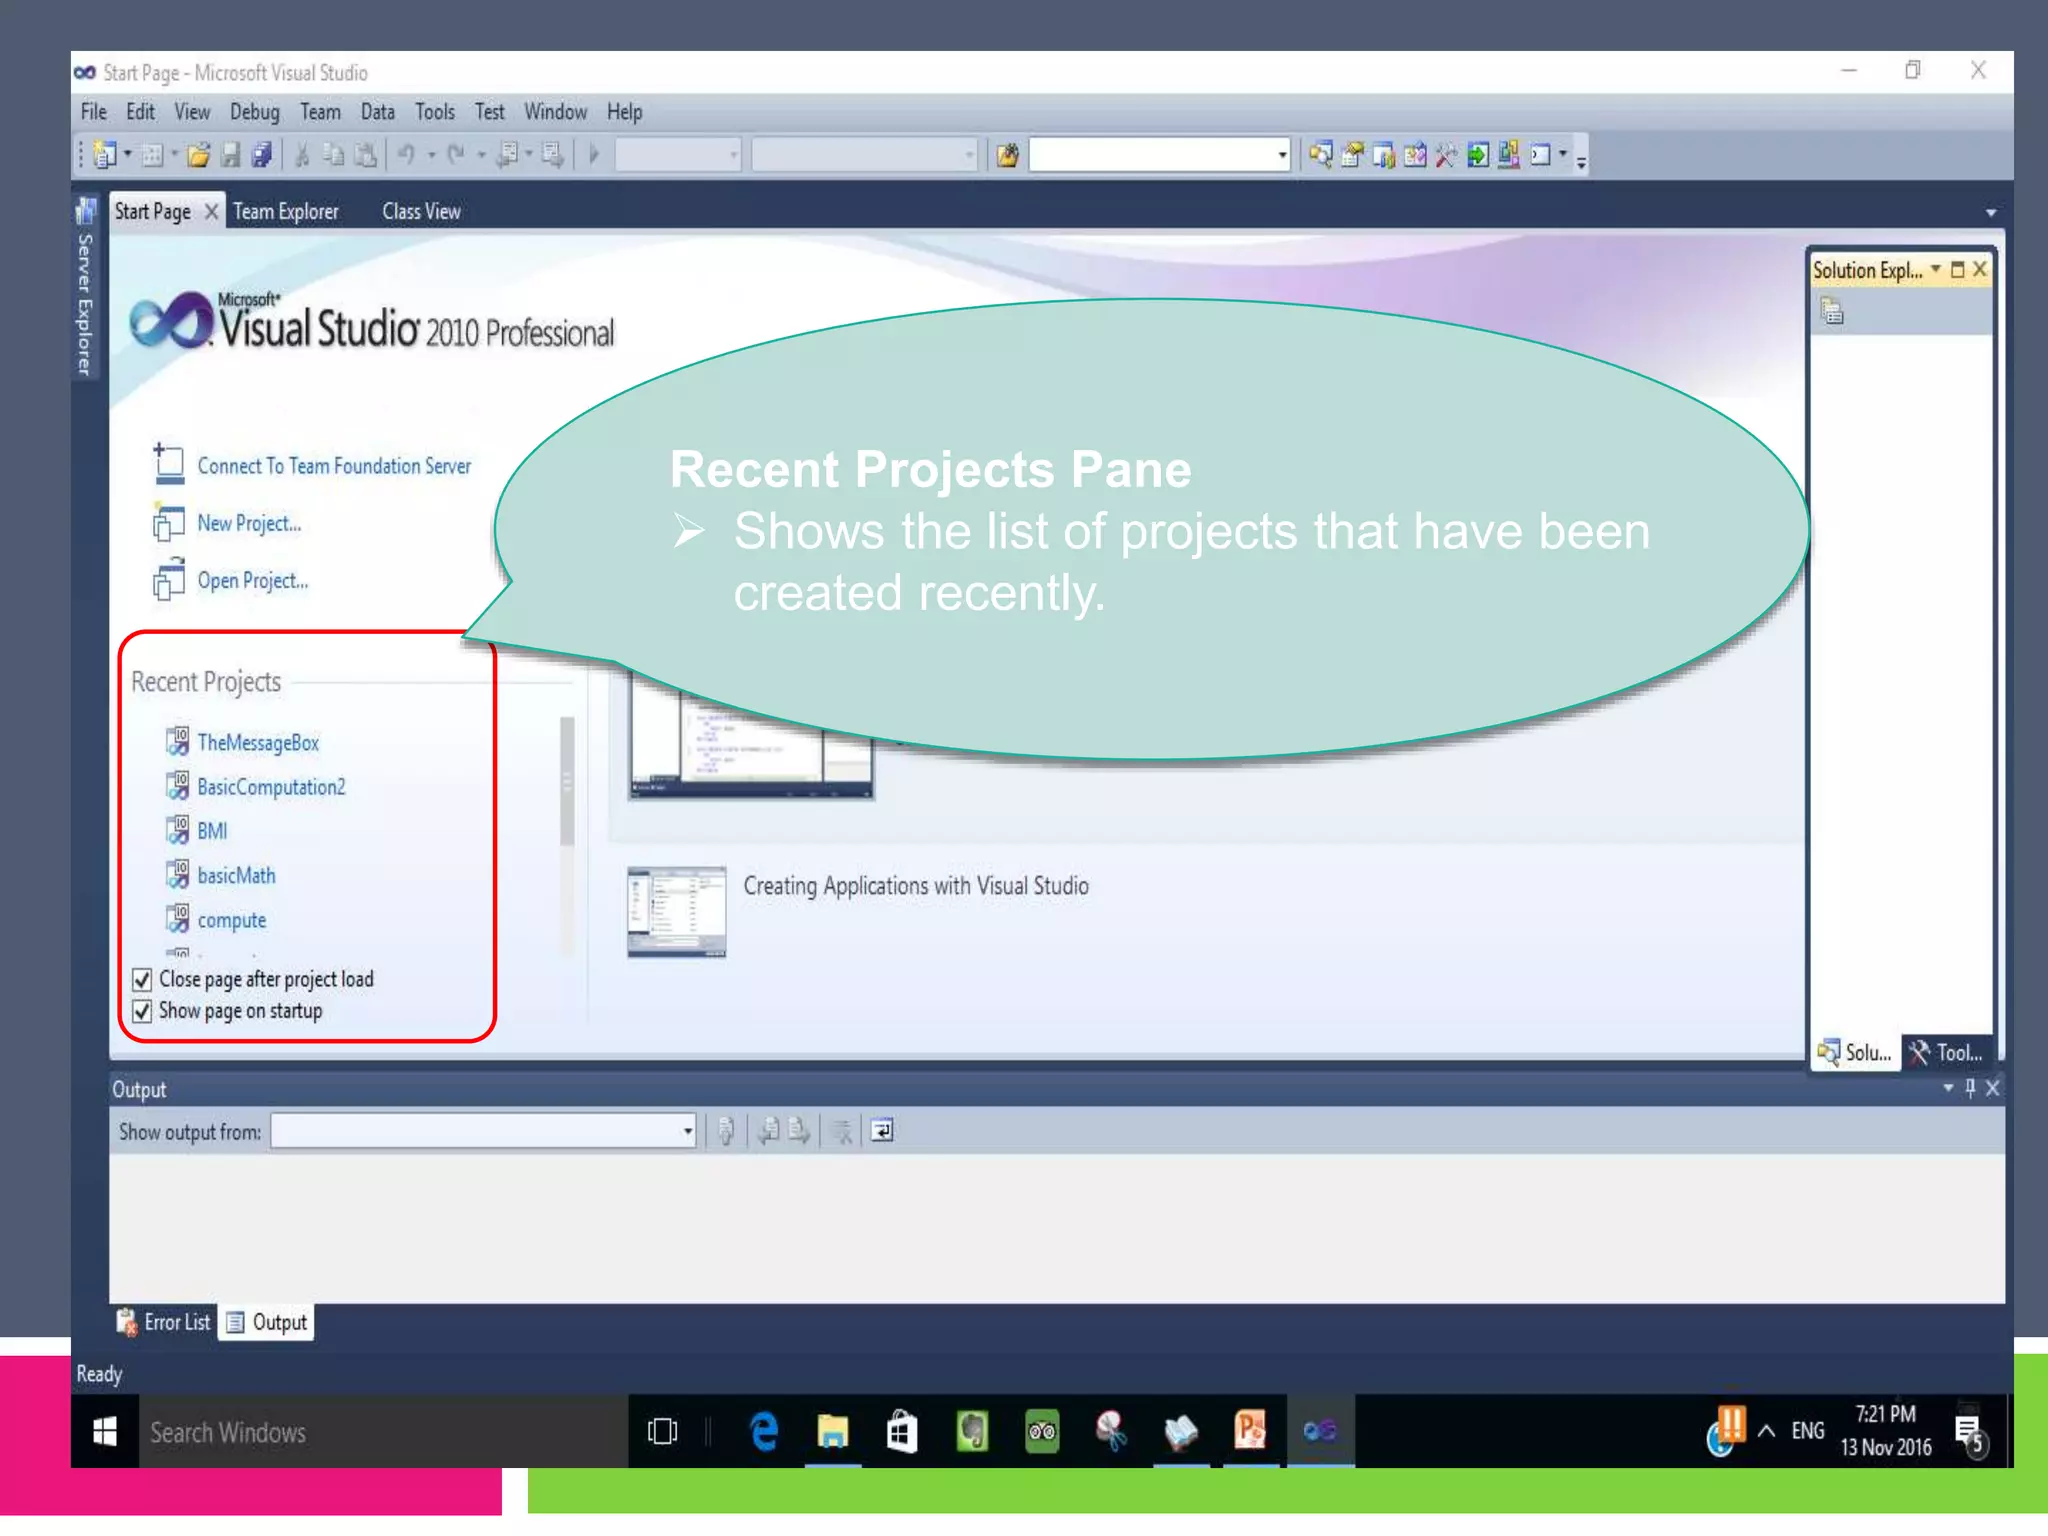2048x1536 pixels.
Task: Switch to the Error List tab
Action: 165,1322
